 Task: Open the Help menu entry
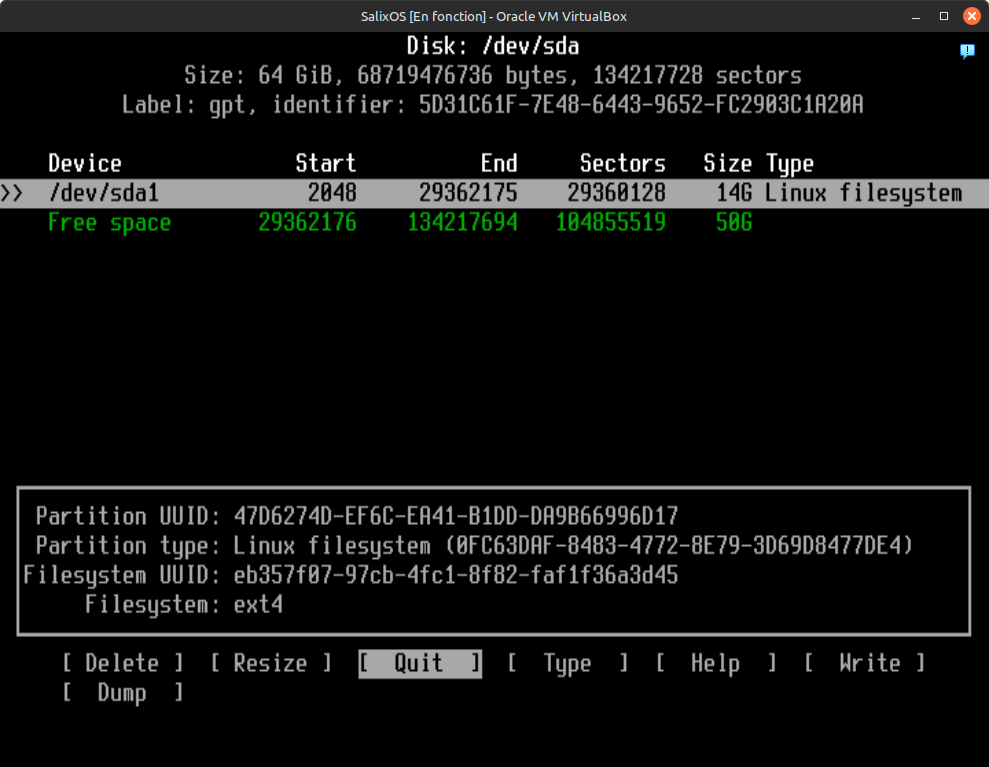point(715,663)
